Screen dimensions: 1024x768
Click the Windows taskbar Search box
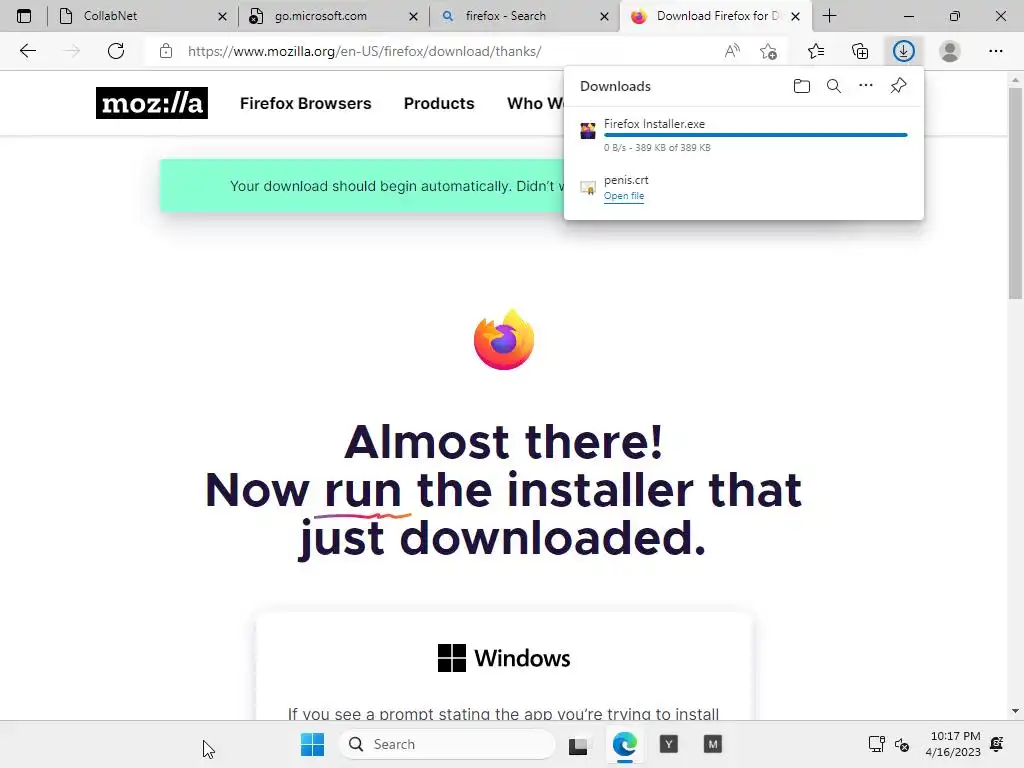[x=447, y=744]
